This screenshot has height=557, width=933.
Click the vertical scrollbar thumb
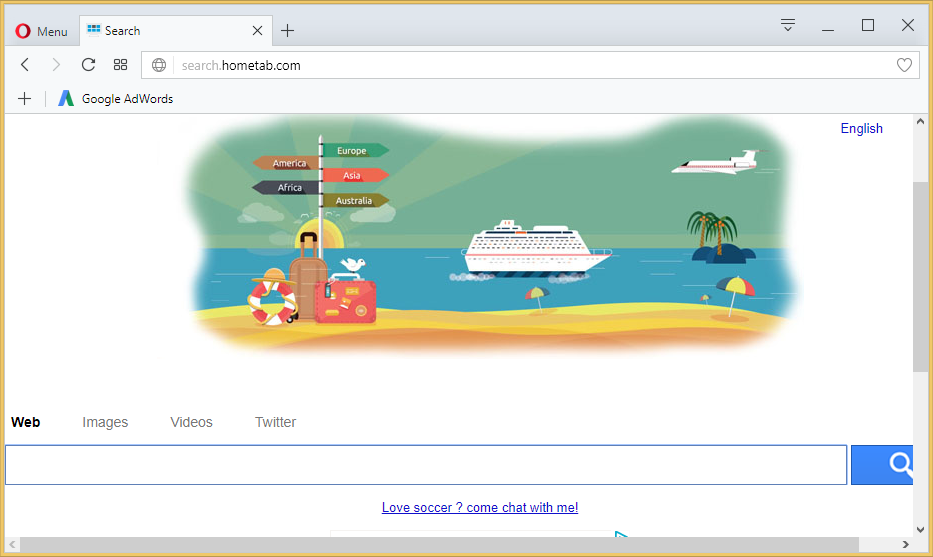[x=920, y=277]
